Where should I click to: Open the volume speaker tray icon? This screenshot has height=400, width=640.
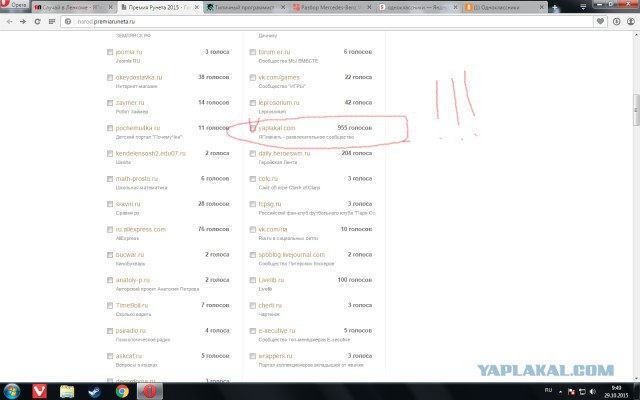point(593,392)
